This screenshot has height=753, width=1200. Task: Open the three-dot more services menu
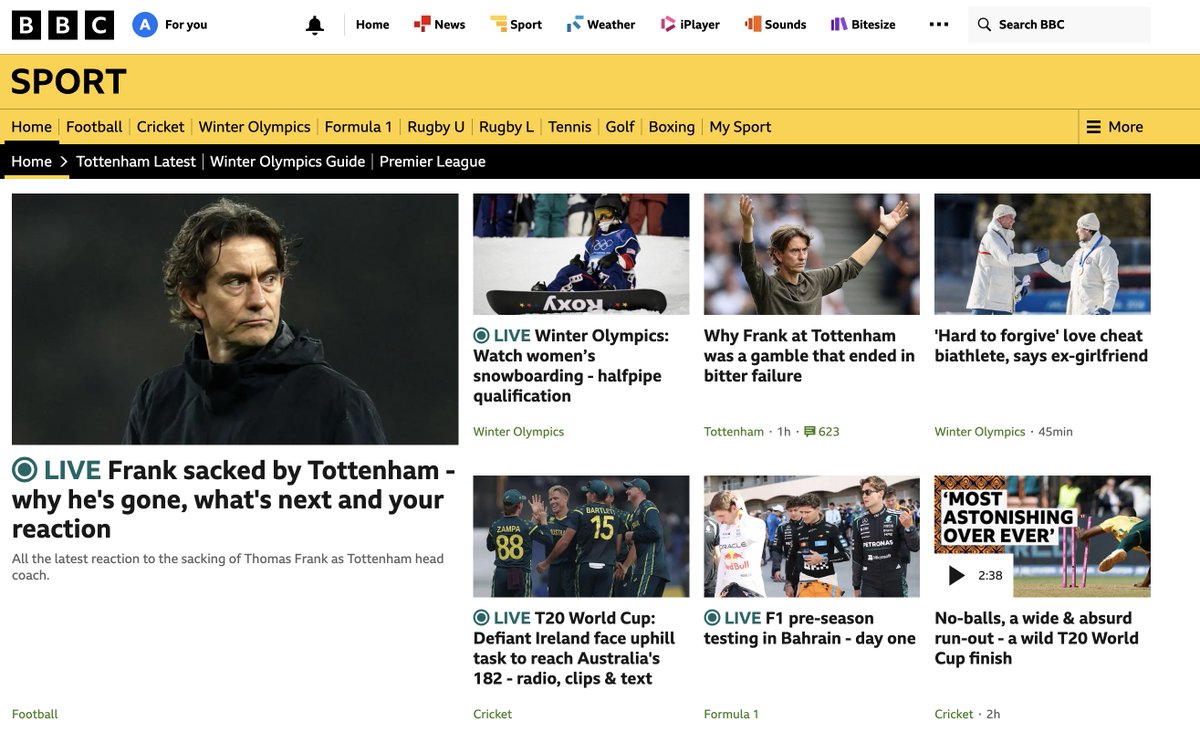coord(938,24)
